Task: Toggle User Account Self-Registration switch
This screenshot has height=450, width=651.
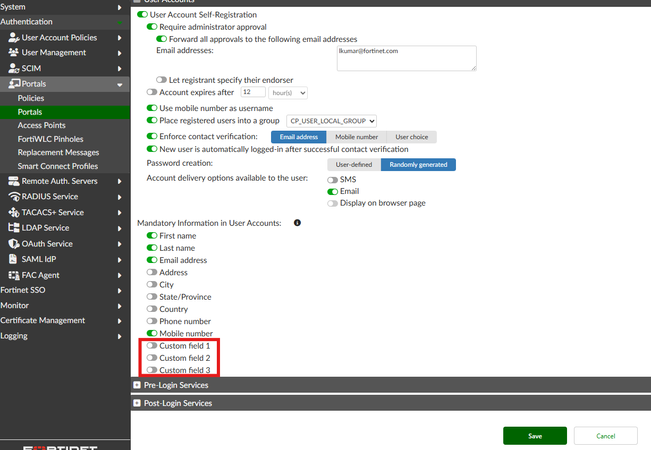Action: click(142, 15)
